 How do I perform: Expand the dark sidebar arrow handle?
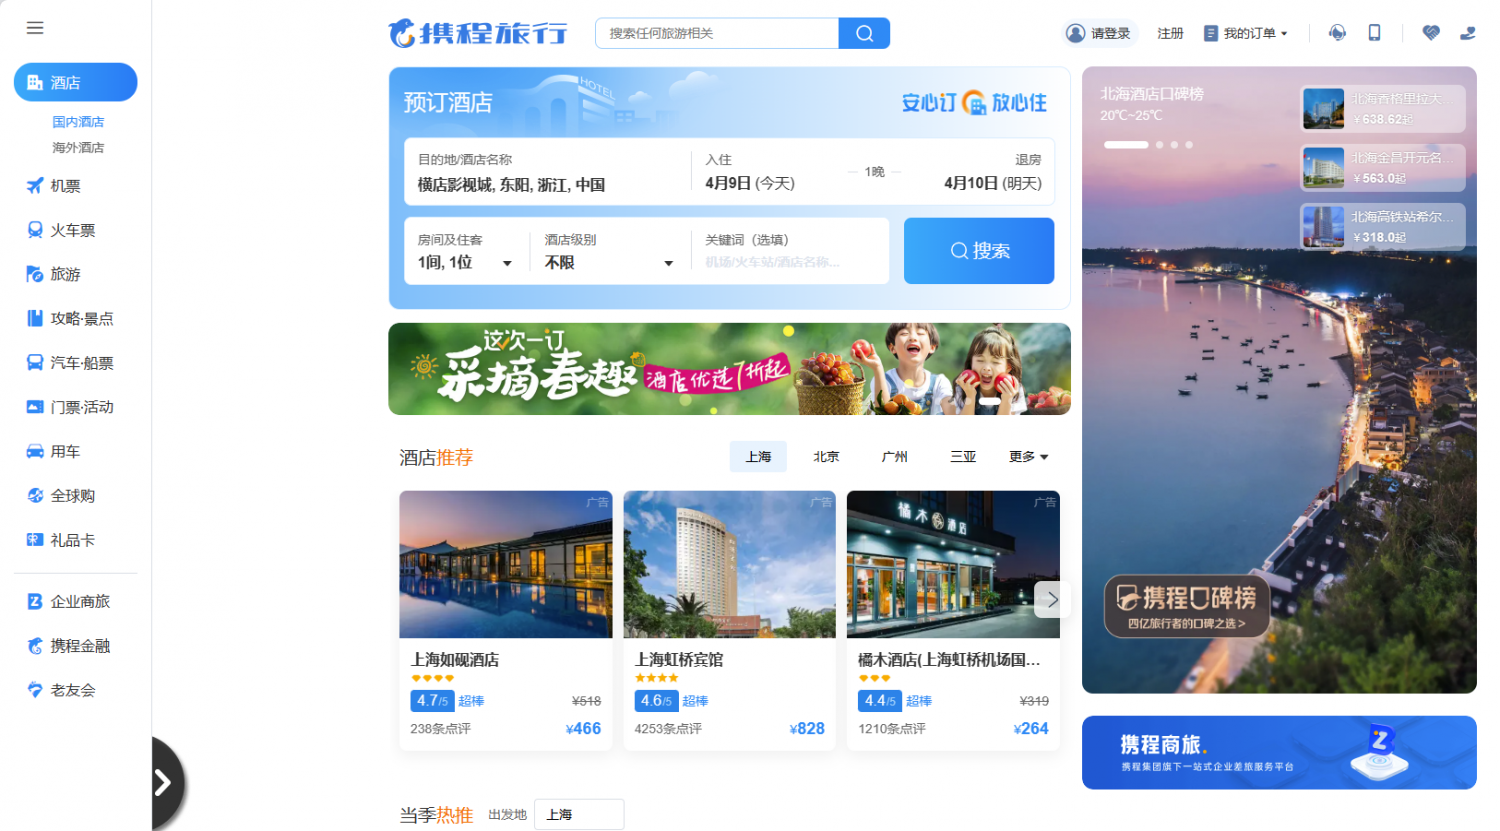164,782
